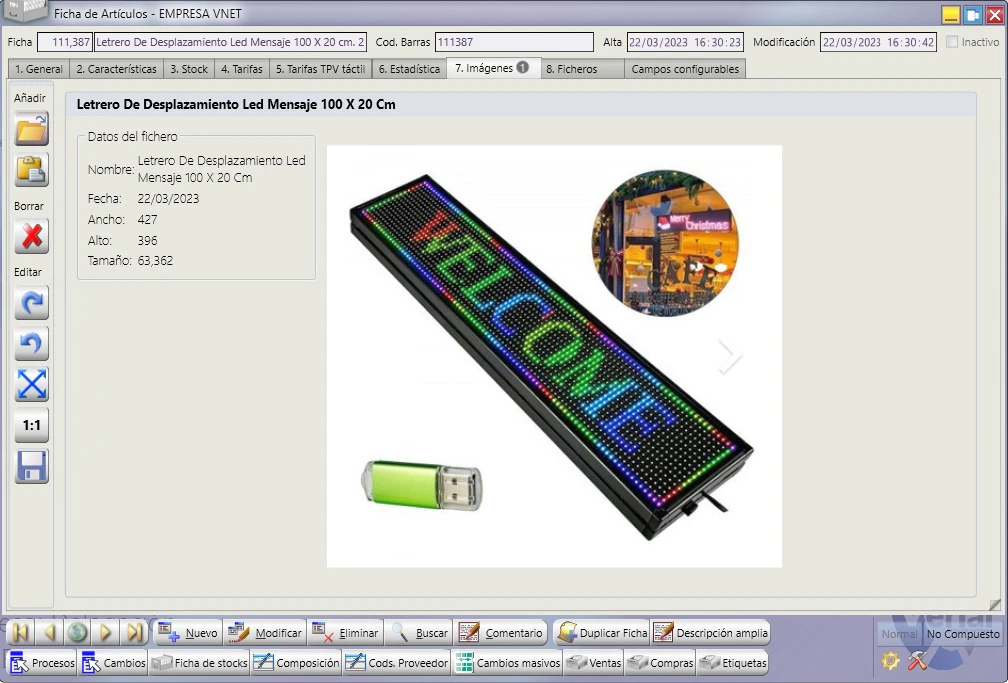Switch to the 3. Stock tab
Viewport: 1008px width, 683px height.
[188, 69]
